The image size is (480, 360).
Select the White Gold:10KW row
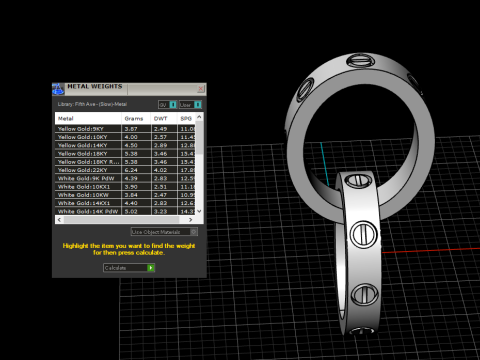(125, 195)
